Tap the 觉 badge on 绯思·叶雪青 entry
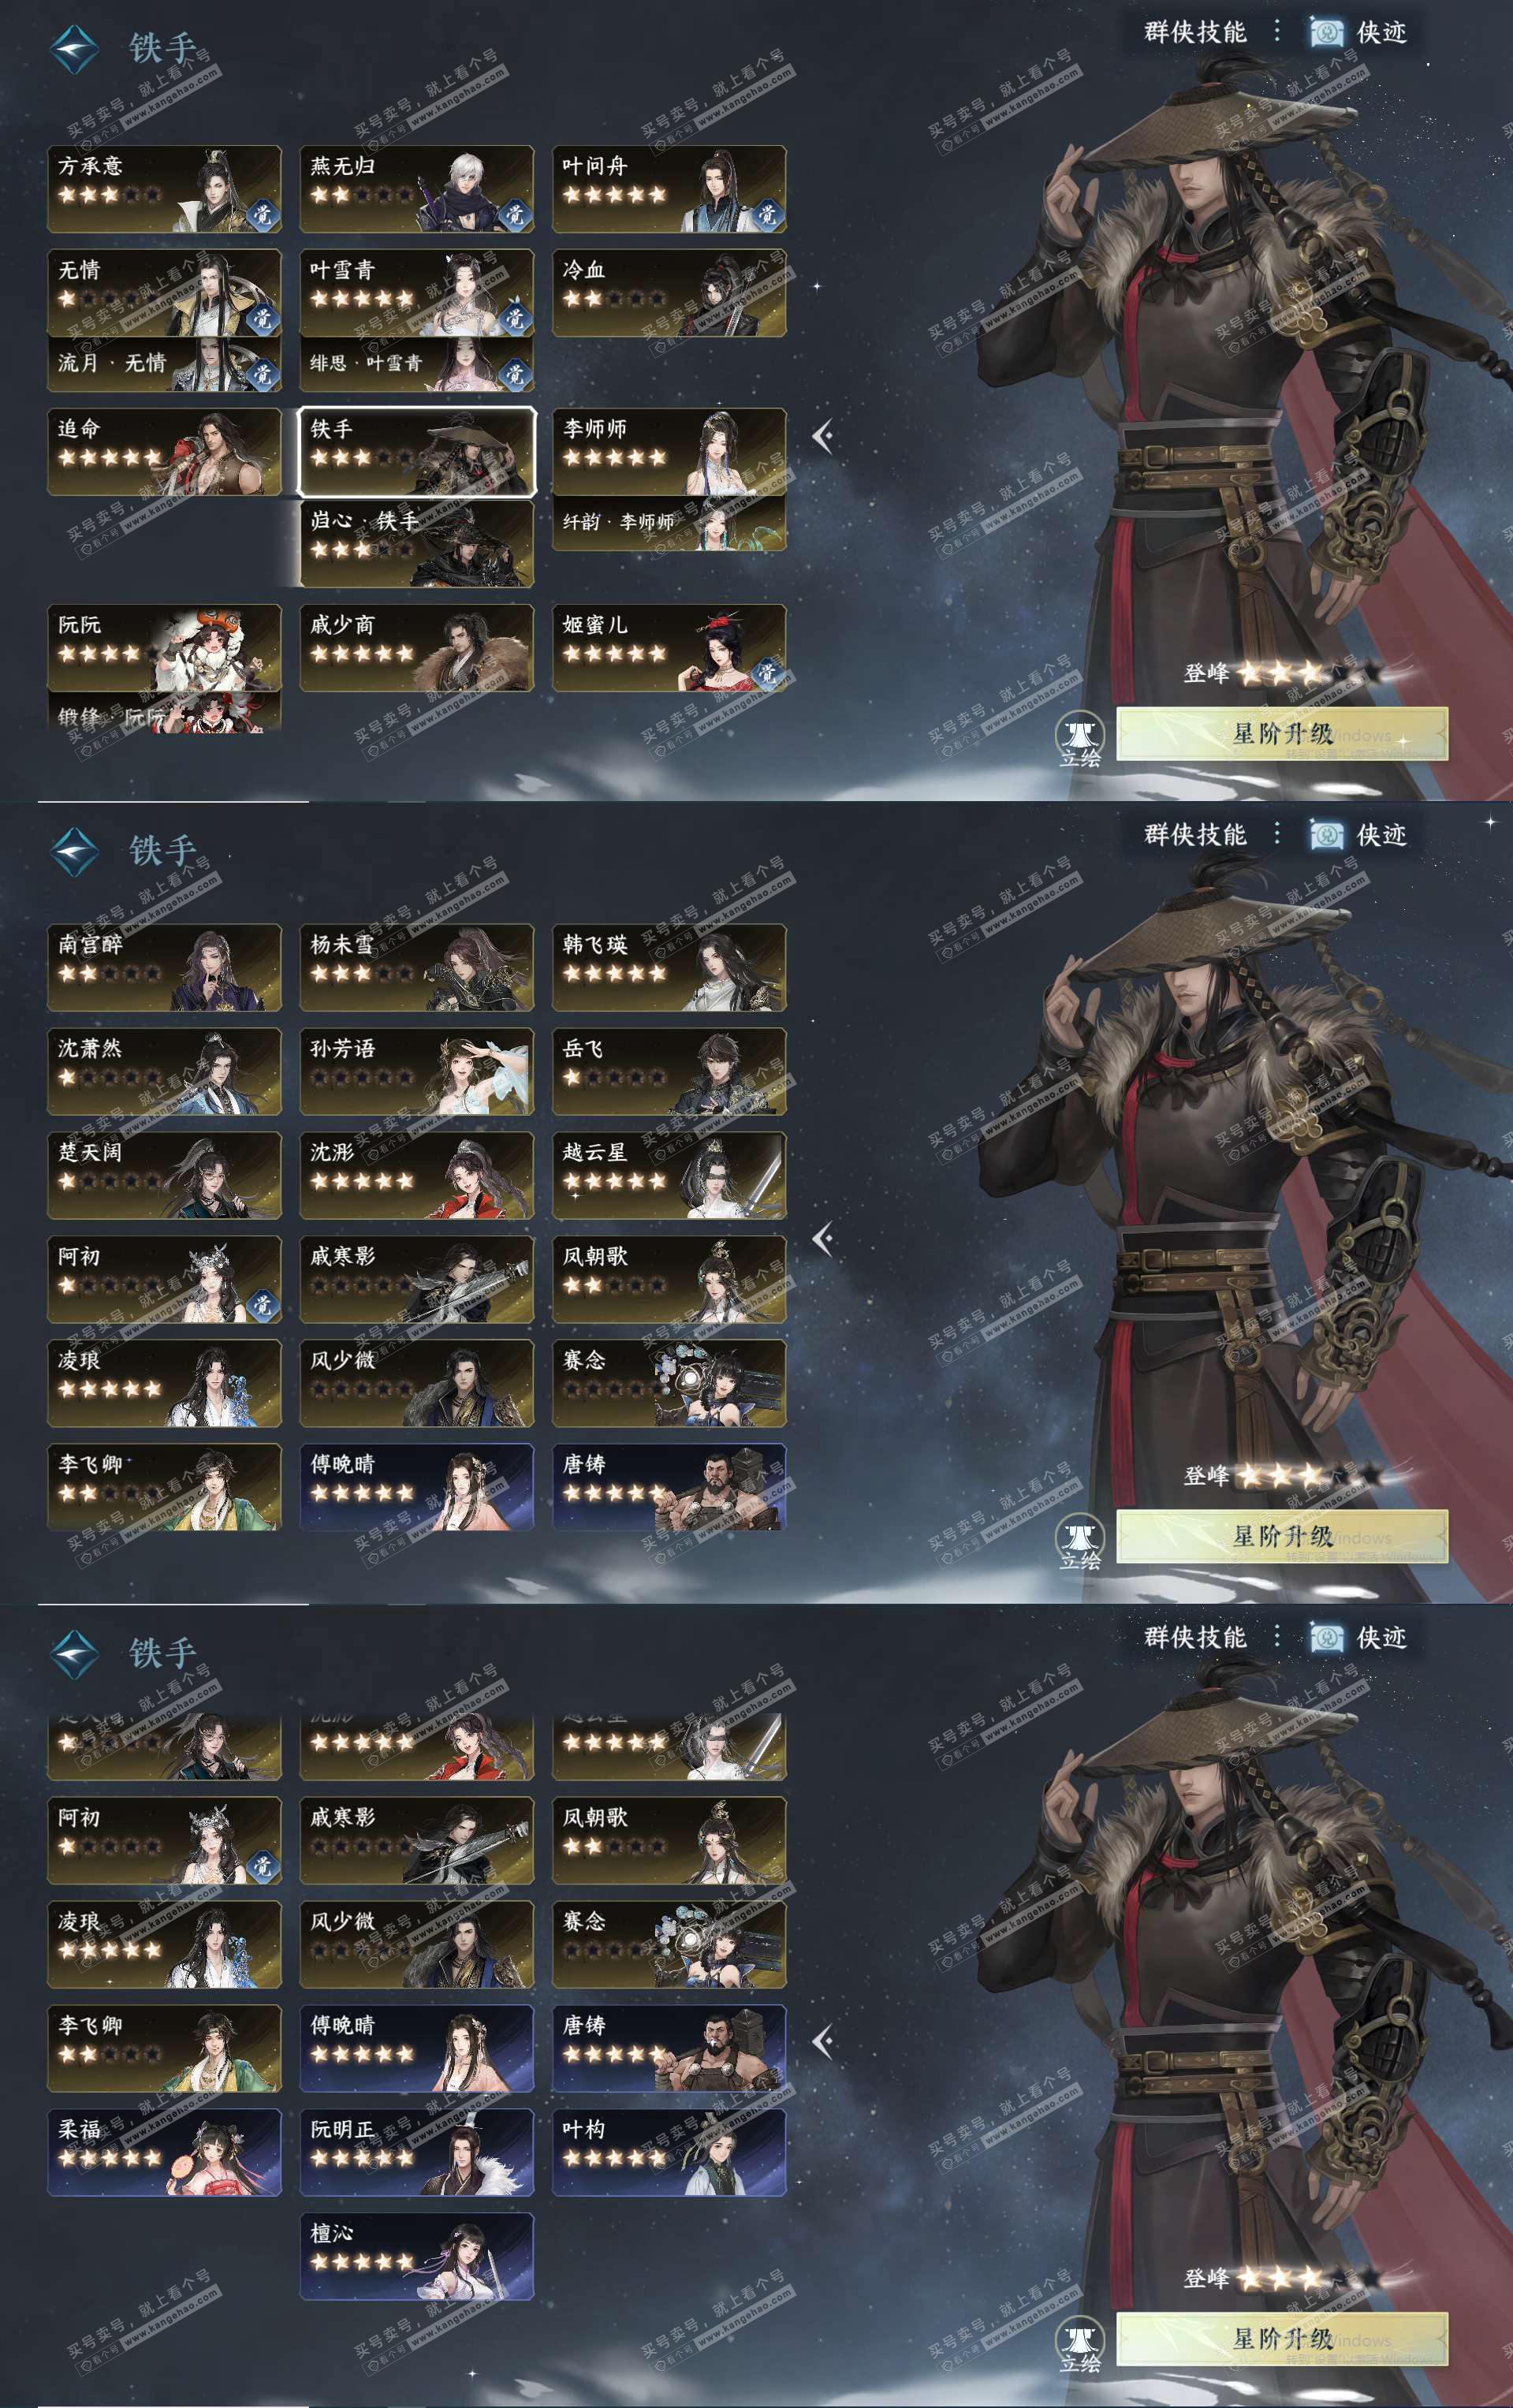This screenshot has width=1513, height=2408. 514,373
